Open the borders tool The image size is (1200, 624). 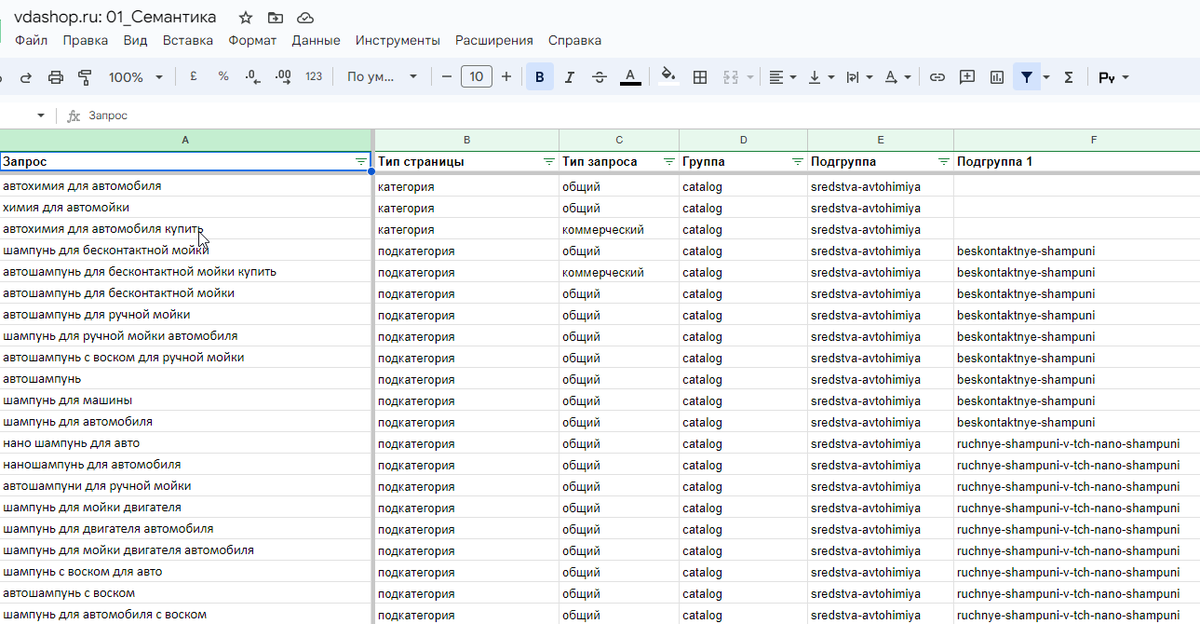click(700, 77)
